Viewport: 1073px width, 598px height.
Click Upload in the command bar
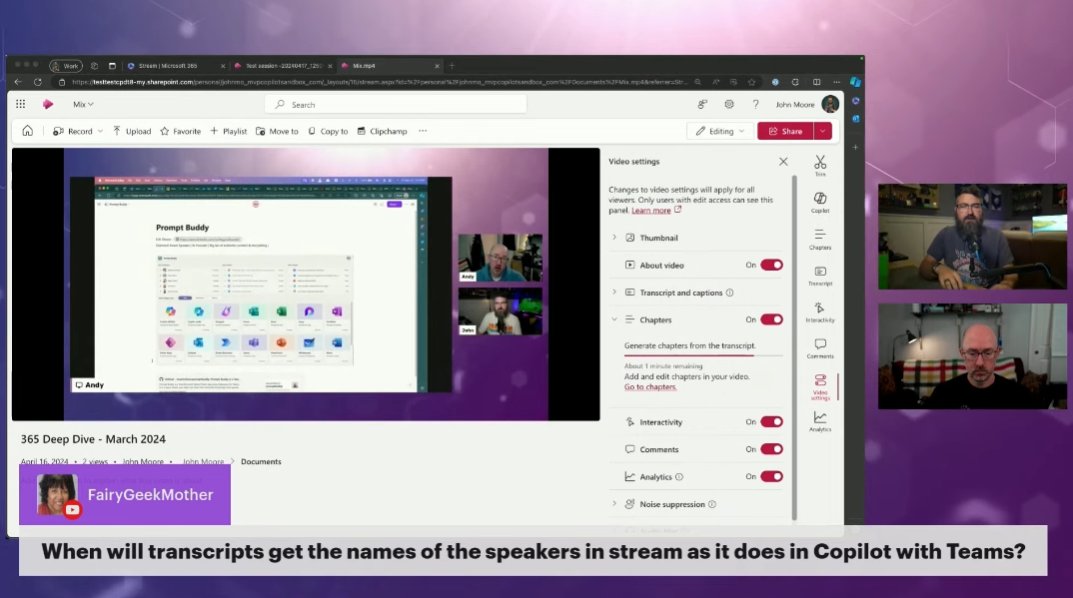[x=132, y=131]
